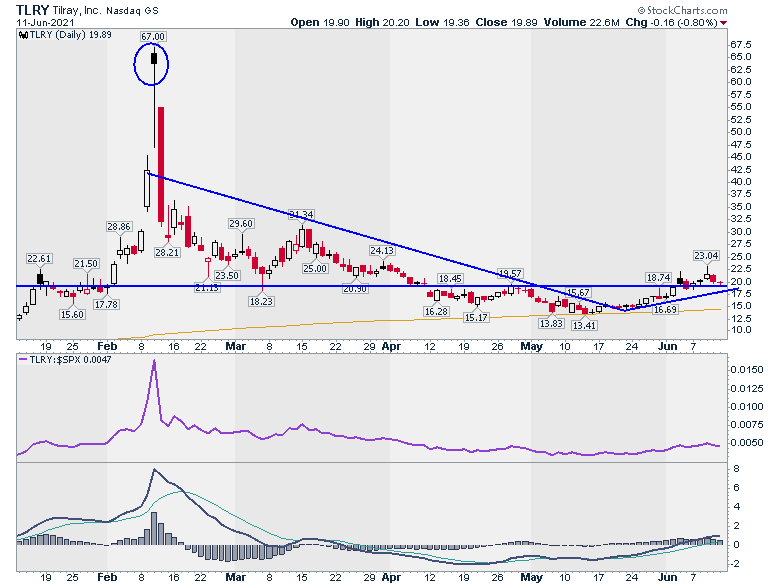The image size is (780, 586).
Task: Click the chart date 11-Jun-2021
Action: click(45, 22)
